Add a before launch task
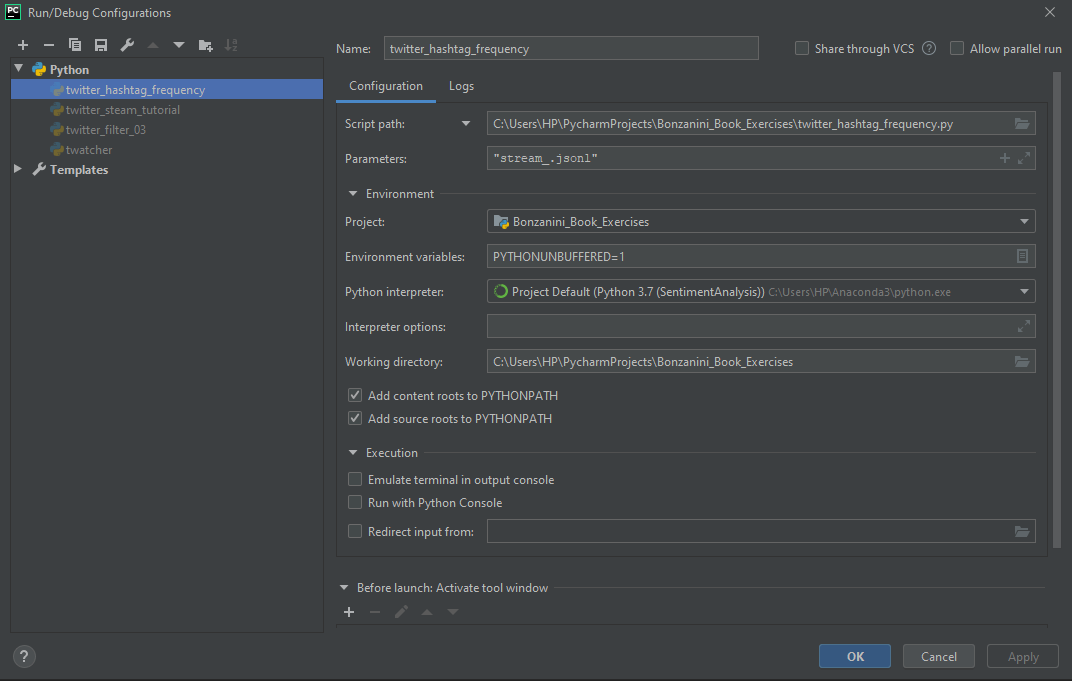The width and height of the screenshot is (1072, 681). click(349, 612)
